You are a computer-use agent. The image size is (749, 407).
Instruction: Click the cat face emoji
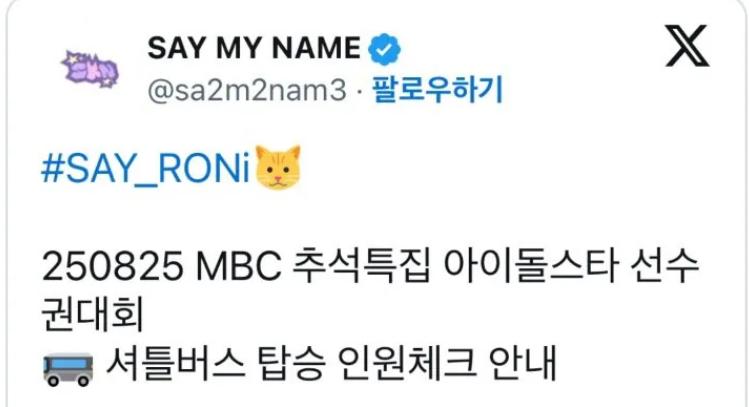278,168
